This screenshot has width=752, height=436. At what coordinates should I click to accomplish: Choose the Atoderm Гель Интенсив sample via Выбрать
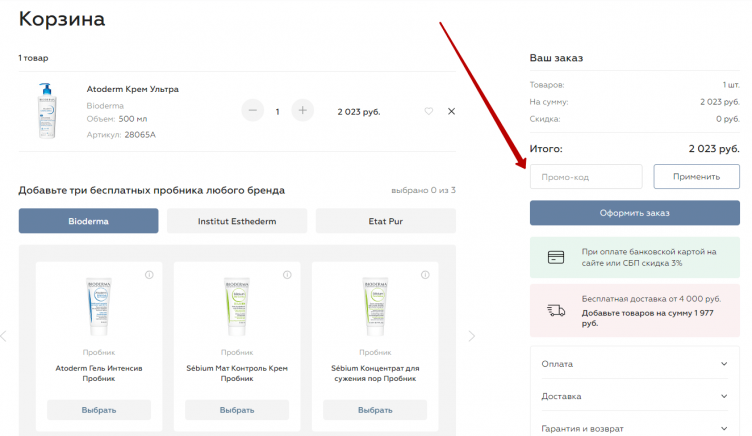[x=99, y=410]
